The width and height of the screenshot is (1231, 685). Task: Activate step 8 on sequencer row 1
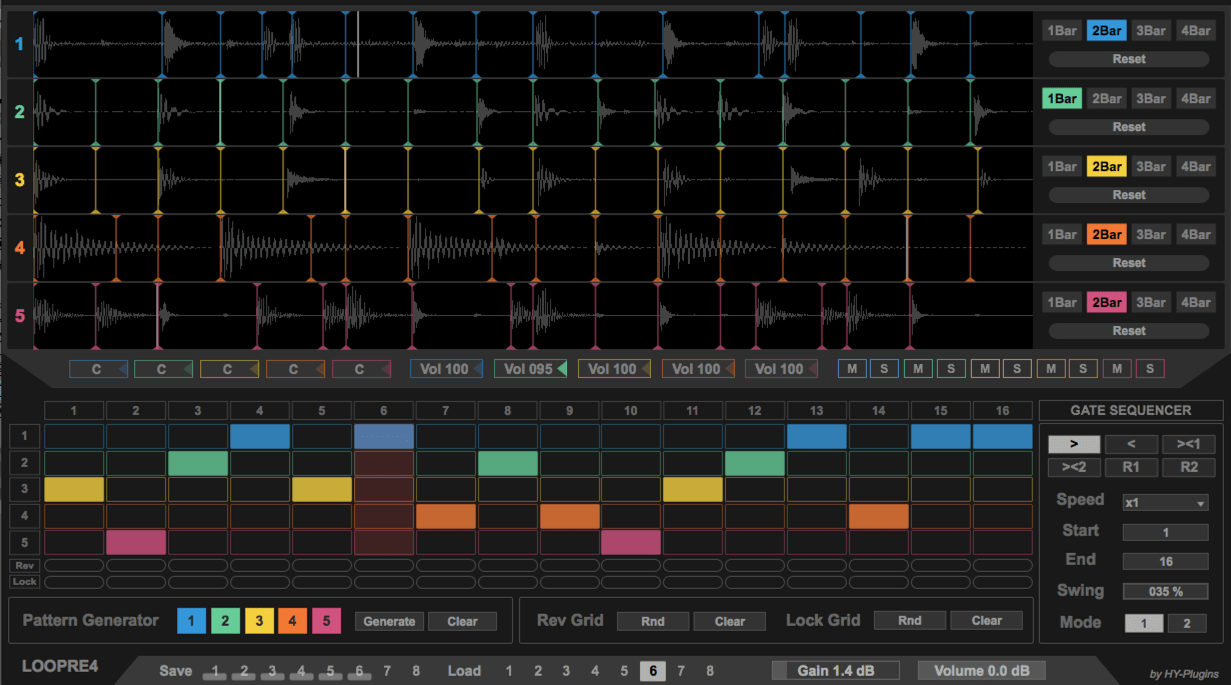coord(508,437)
